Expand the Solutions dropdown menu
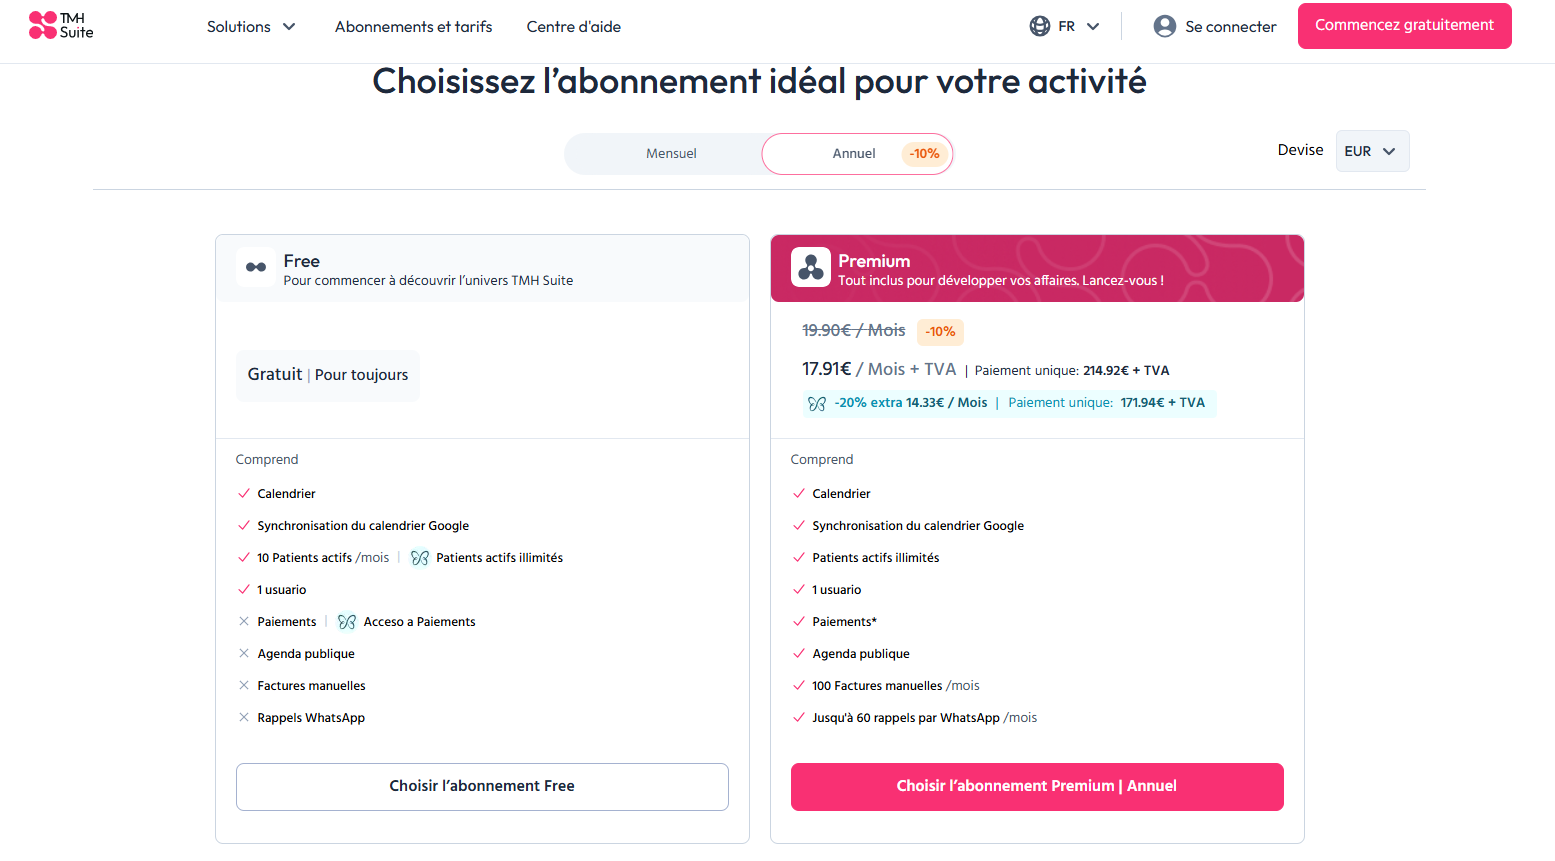This screenshot has width=1555, height=861. tap(251, 27)
